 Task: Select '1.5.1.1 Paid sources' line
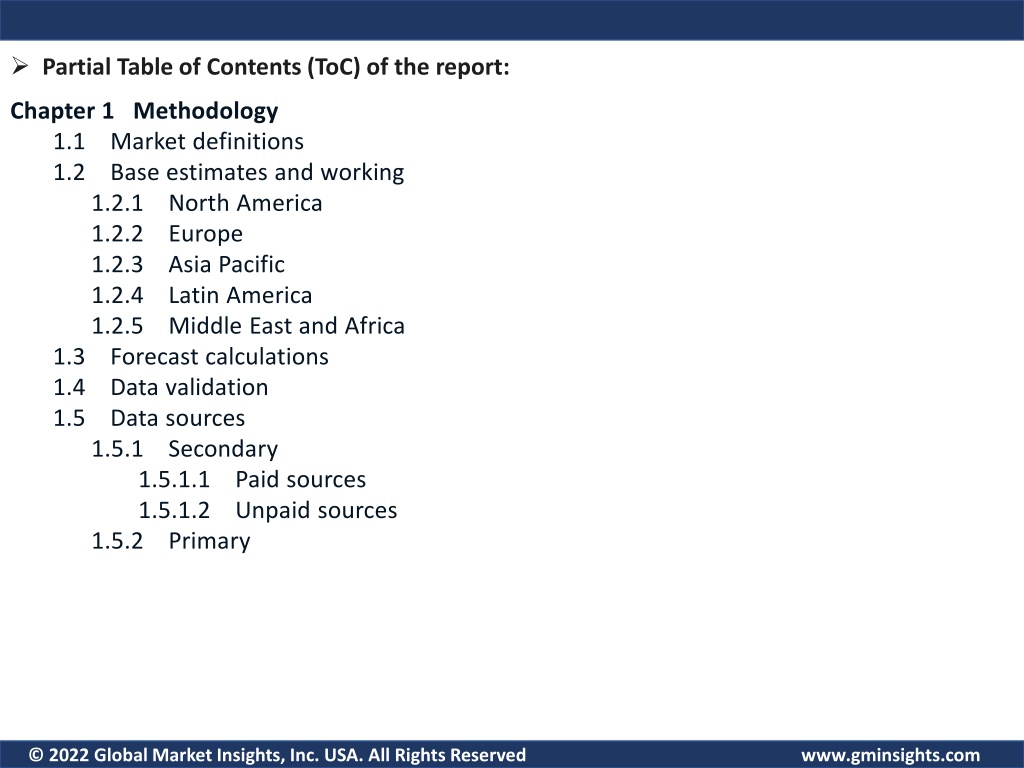click(x=252, y=479)
